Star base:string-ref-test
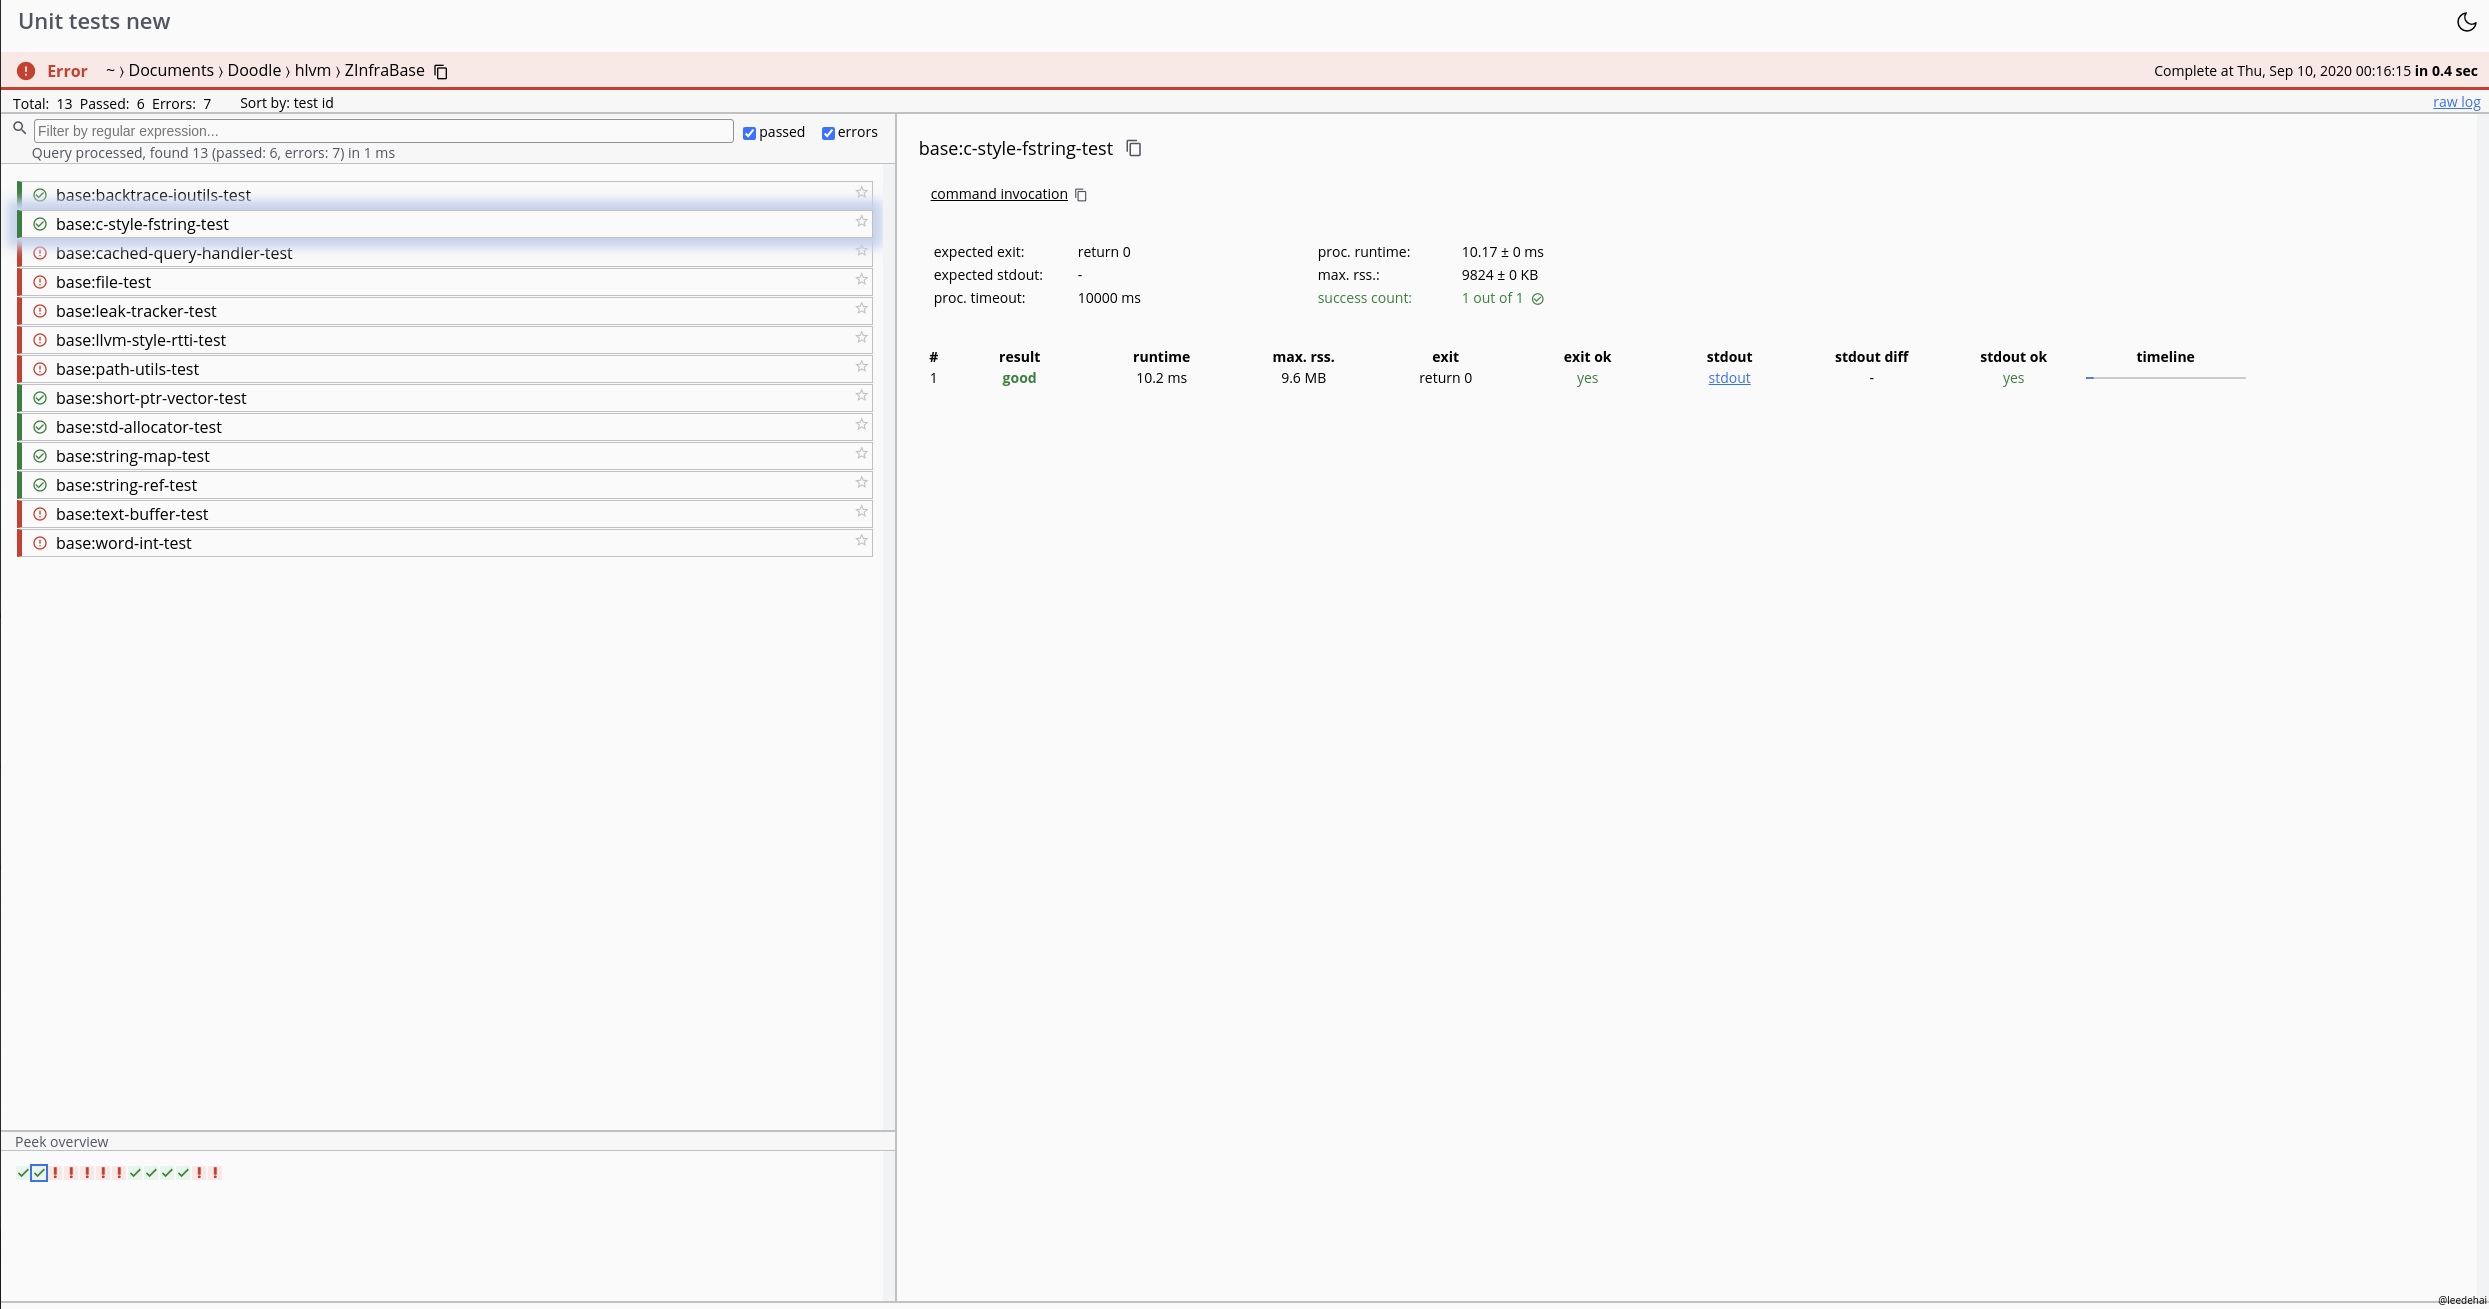The image size is (2489, 1309). click(x=861, y=482)
